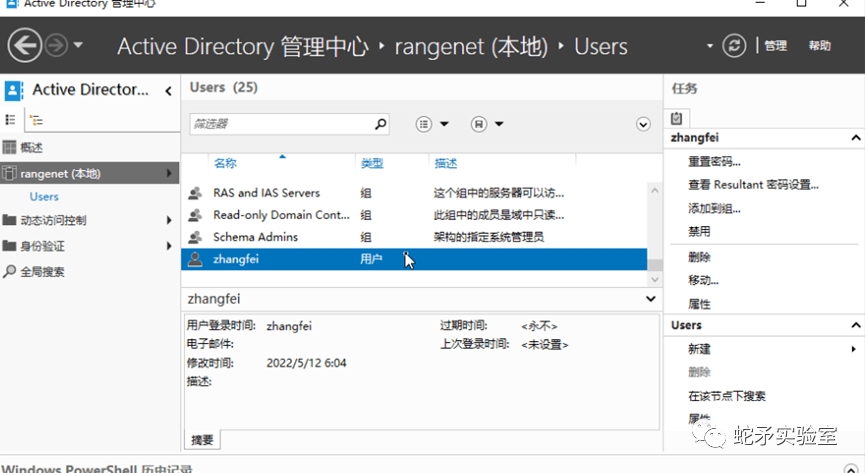Open 属性 for zhangfei

point(699,304)
